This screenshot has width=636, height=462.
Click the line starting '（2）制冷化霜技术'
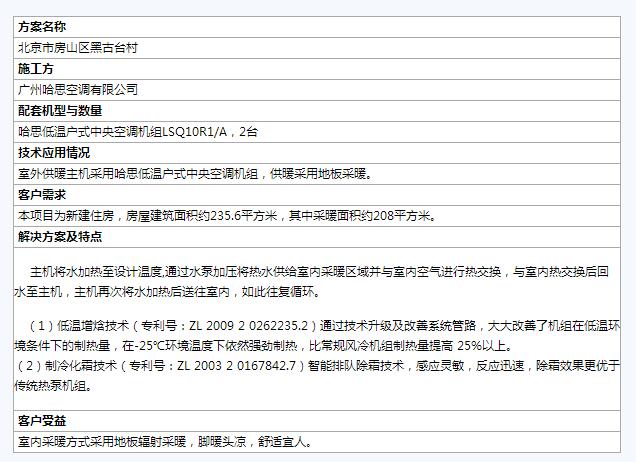tap(317, 366)
